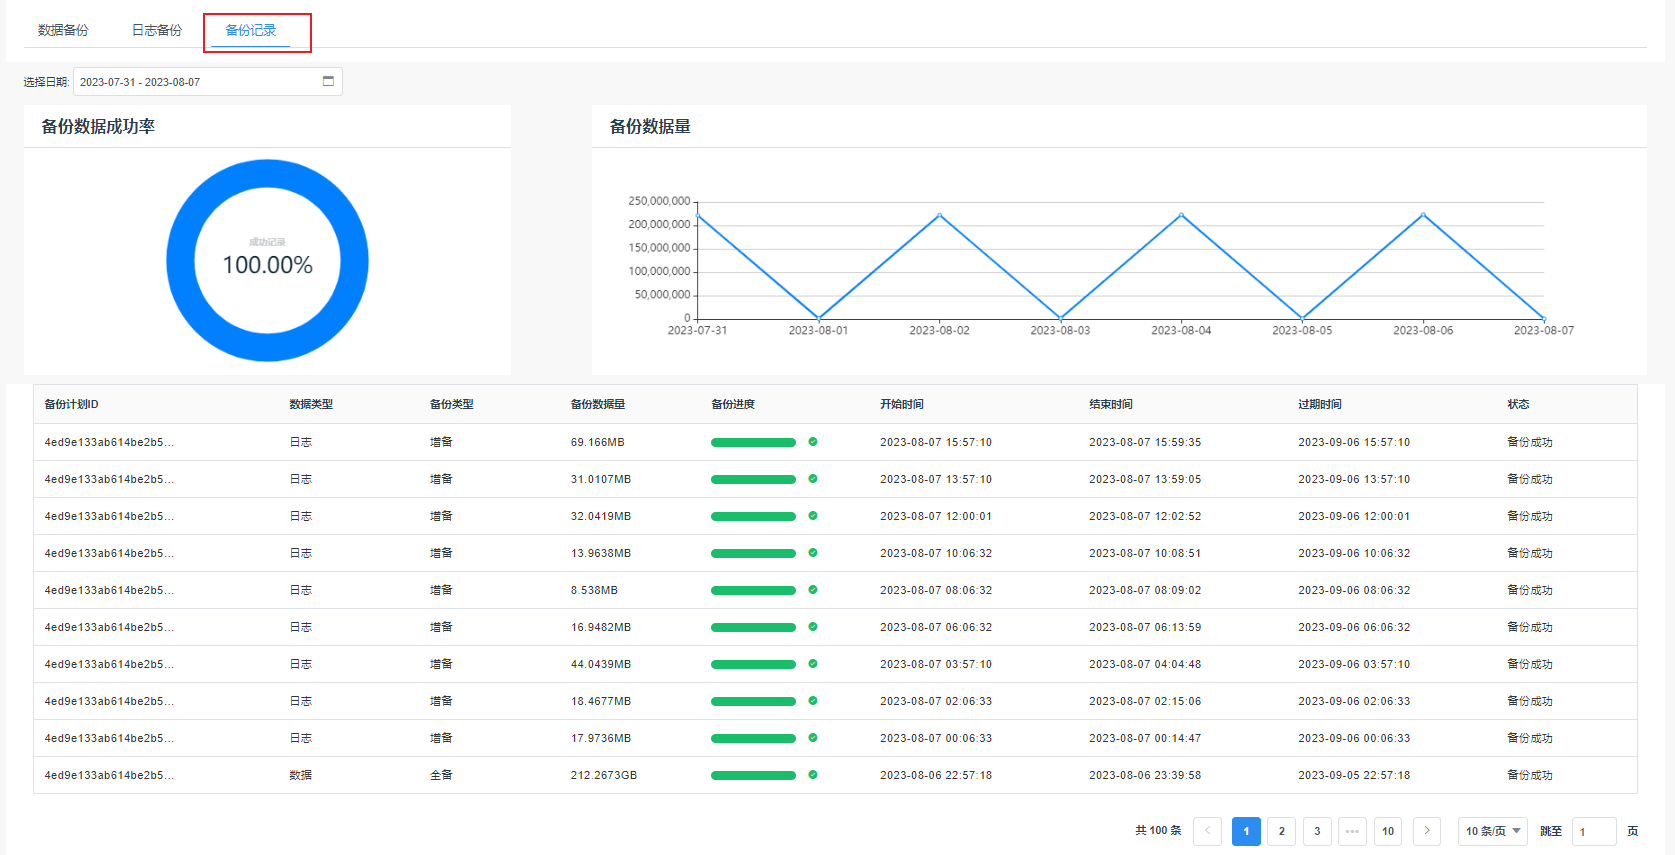The width and height of the screenshot is (1675, 855).
Task: Click start time 2023-08-07 15:57:10
Action: pos(936,442)
